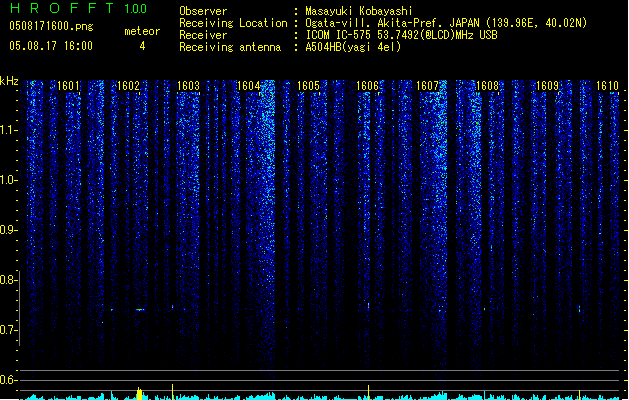Click the 1609 time marker
This screenshot has height=400, width=629.
548,86
